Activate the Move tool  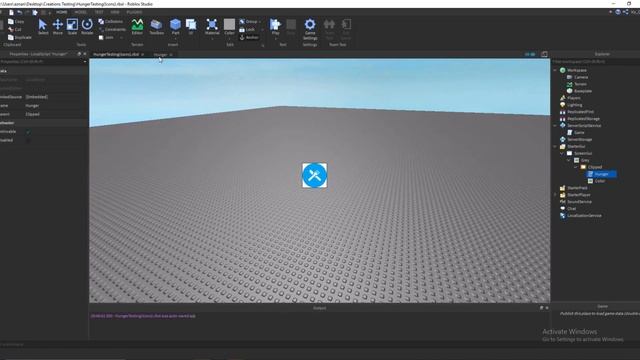pos(58,27)
